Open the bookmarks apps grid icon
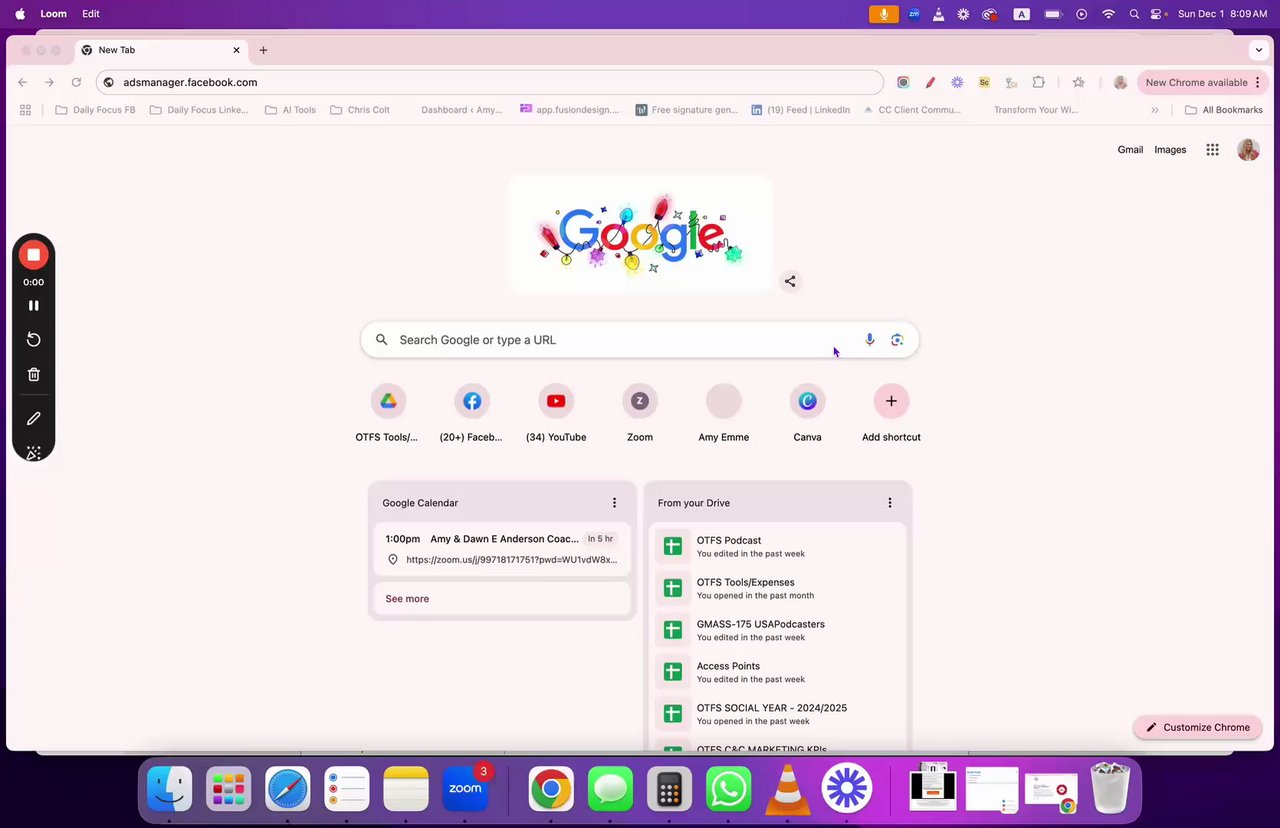The height and width of the screenshot is (828, 1280). coord(26,110)
